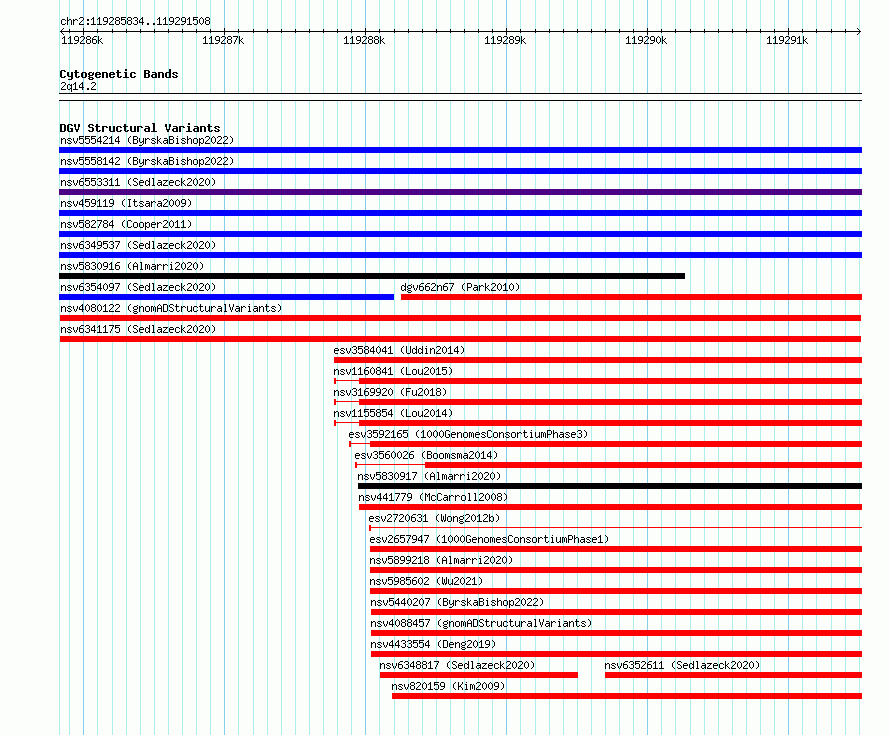Select the nsv4433554 (Deng2019) label
Viewport: 890px width, 735px height.
click(x=433, y=644)
